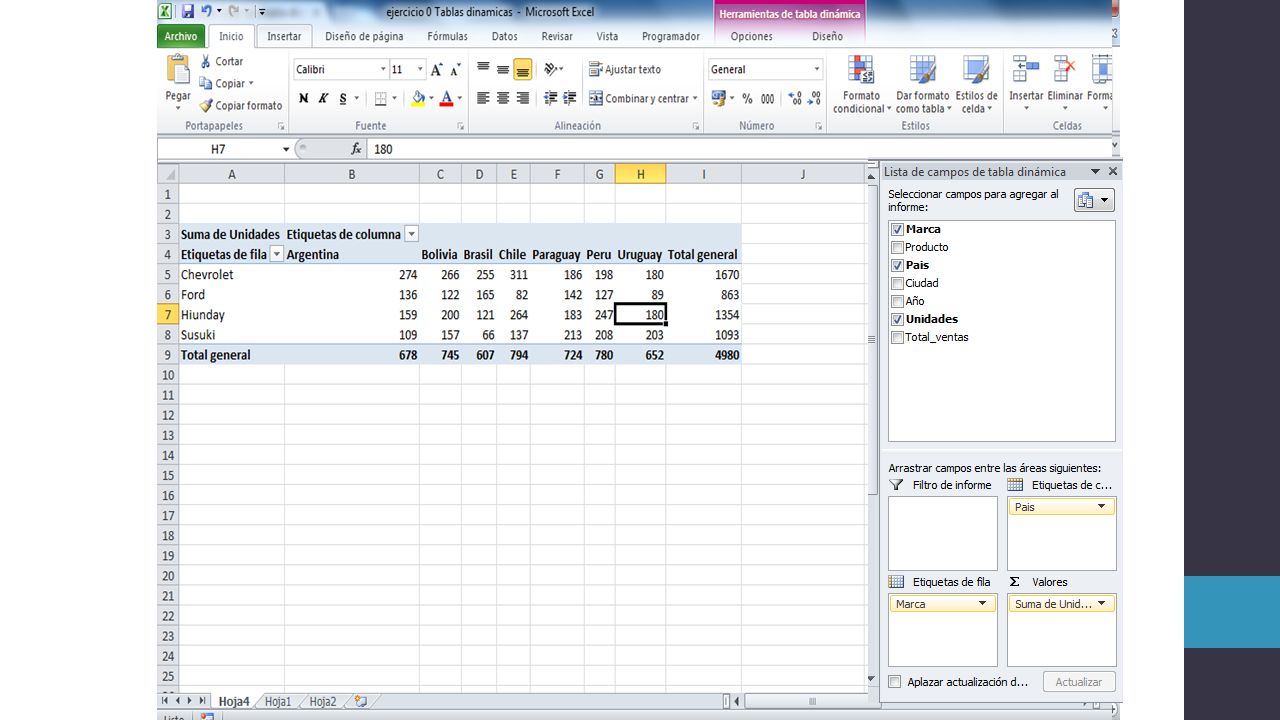Click the Formato condicional button
The image size is (1280, 720).
click(x=860, y=85)
